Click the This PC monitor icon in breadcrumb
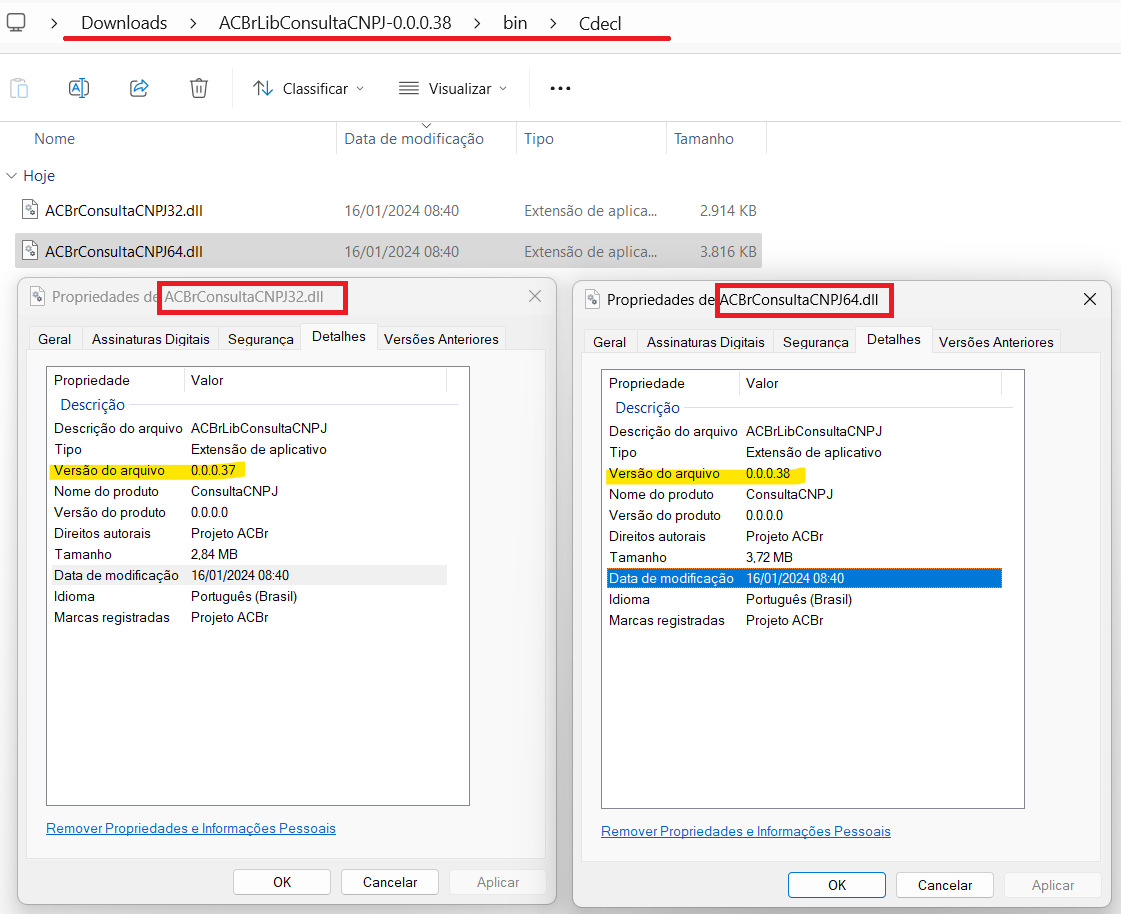 [16, 23]
